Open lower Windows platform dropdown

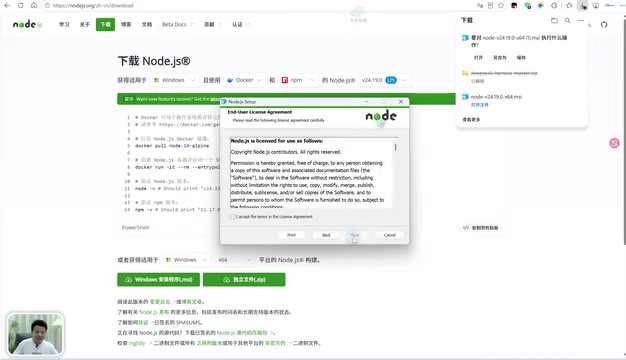click(186, 260)
